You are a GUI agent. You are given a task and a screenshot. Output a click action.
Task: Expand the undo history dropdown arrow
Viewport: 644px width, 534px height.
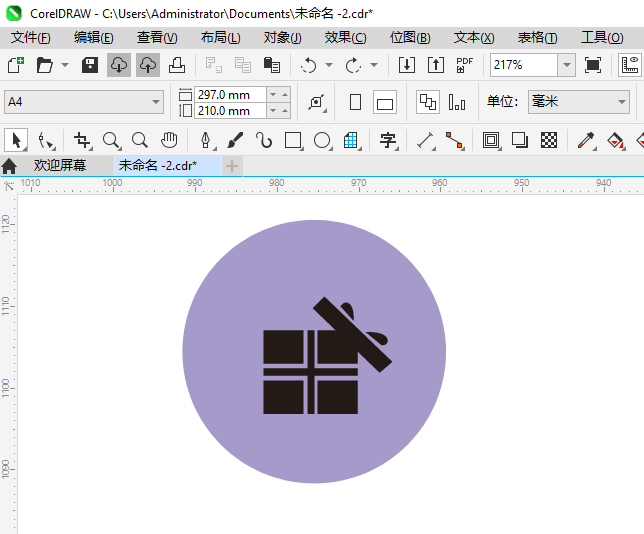[329, 65]
